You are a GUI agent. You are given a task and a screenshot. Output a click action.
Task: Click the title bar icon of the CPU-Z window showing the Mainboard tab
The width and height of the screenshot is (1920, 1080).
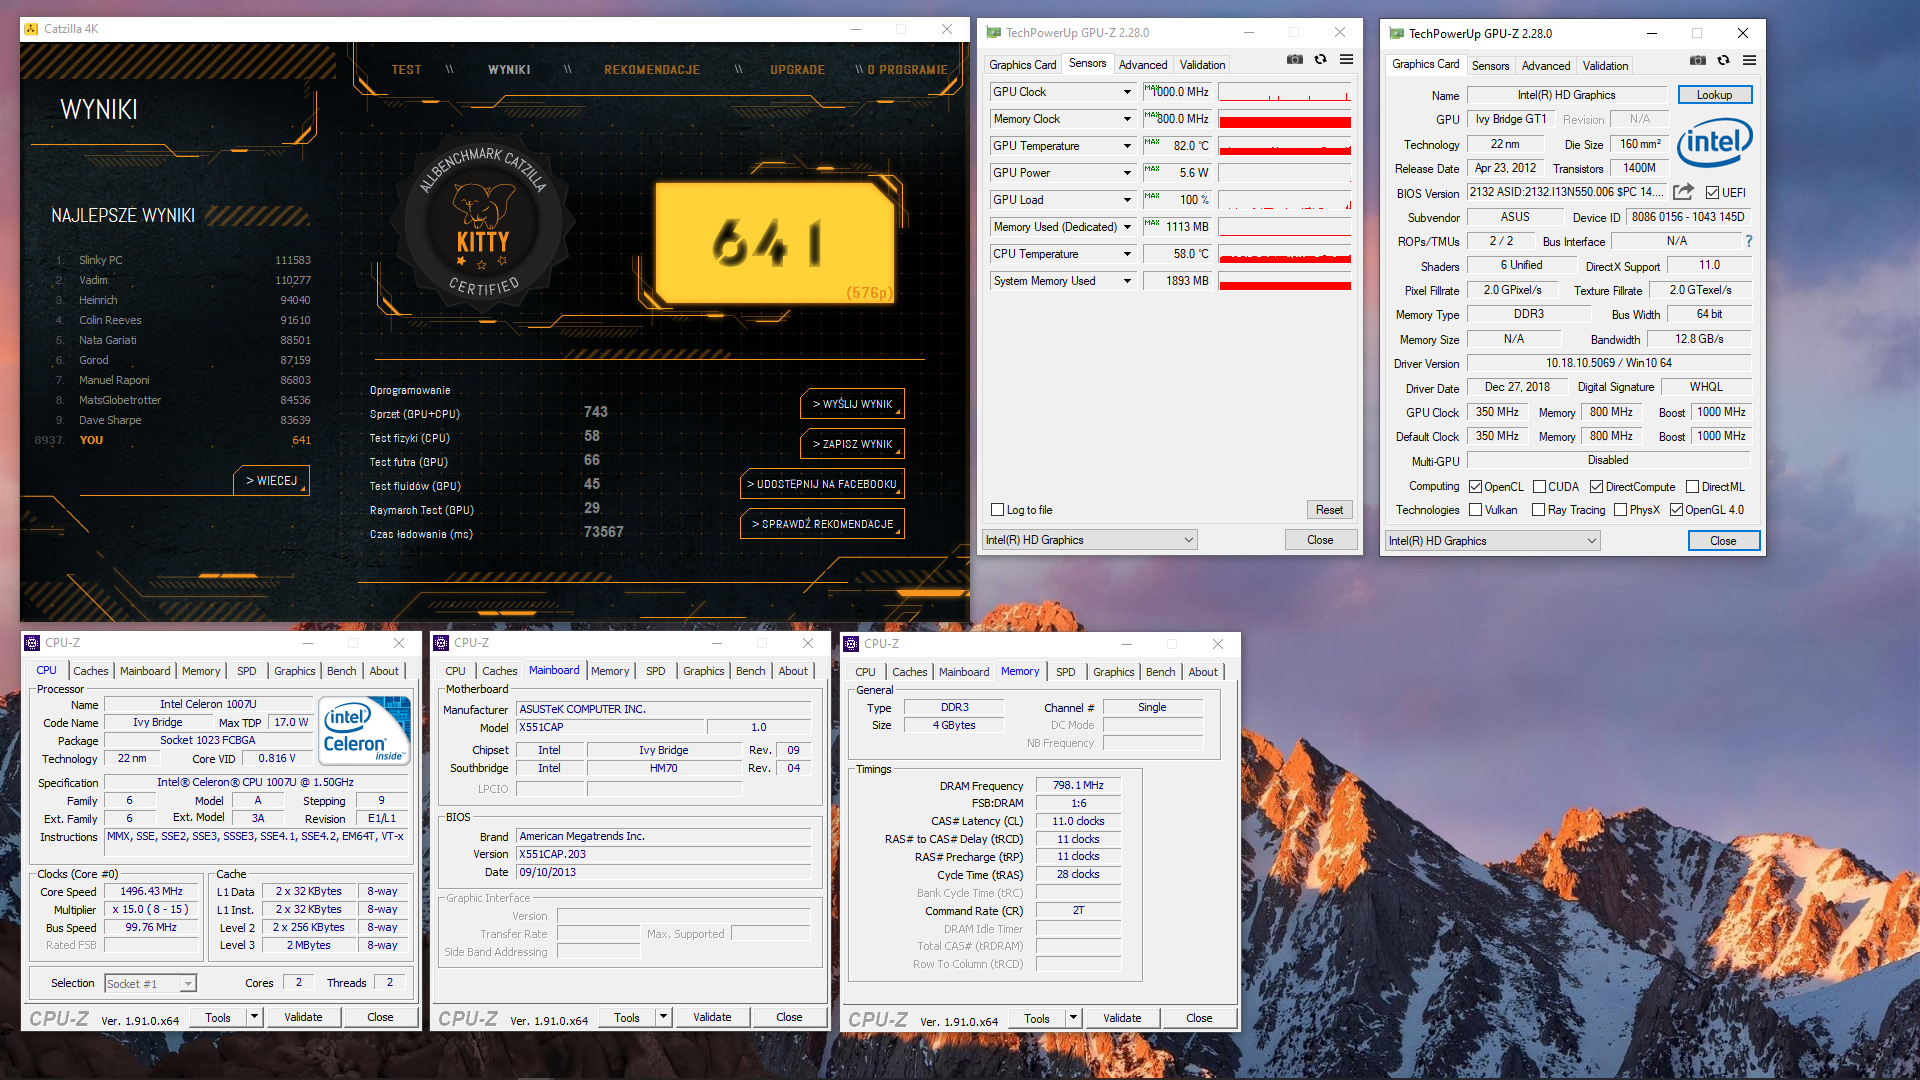(x=441, y=643)
